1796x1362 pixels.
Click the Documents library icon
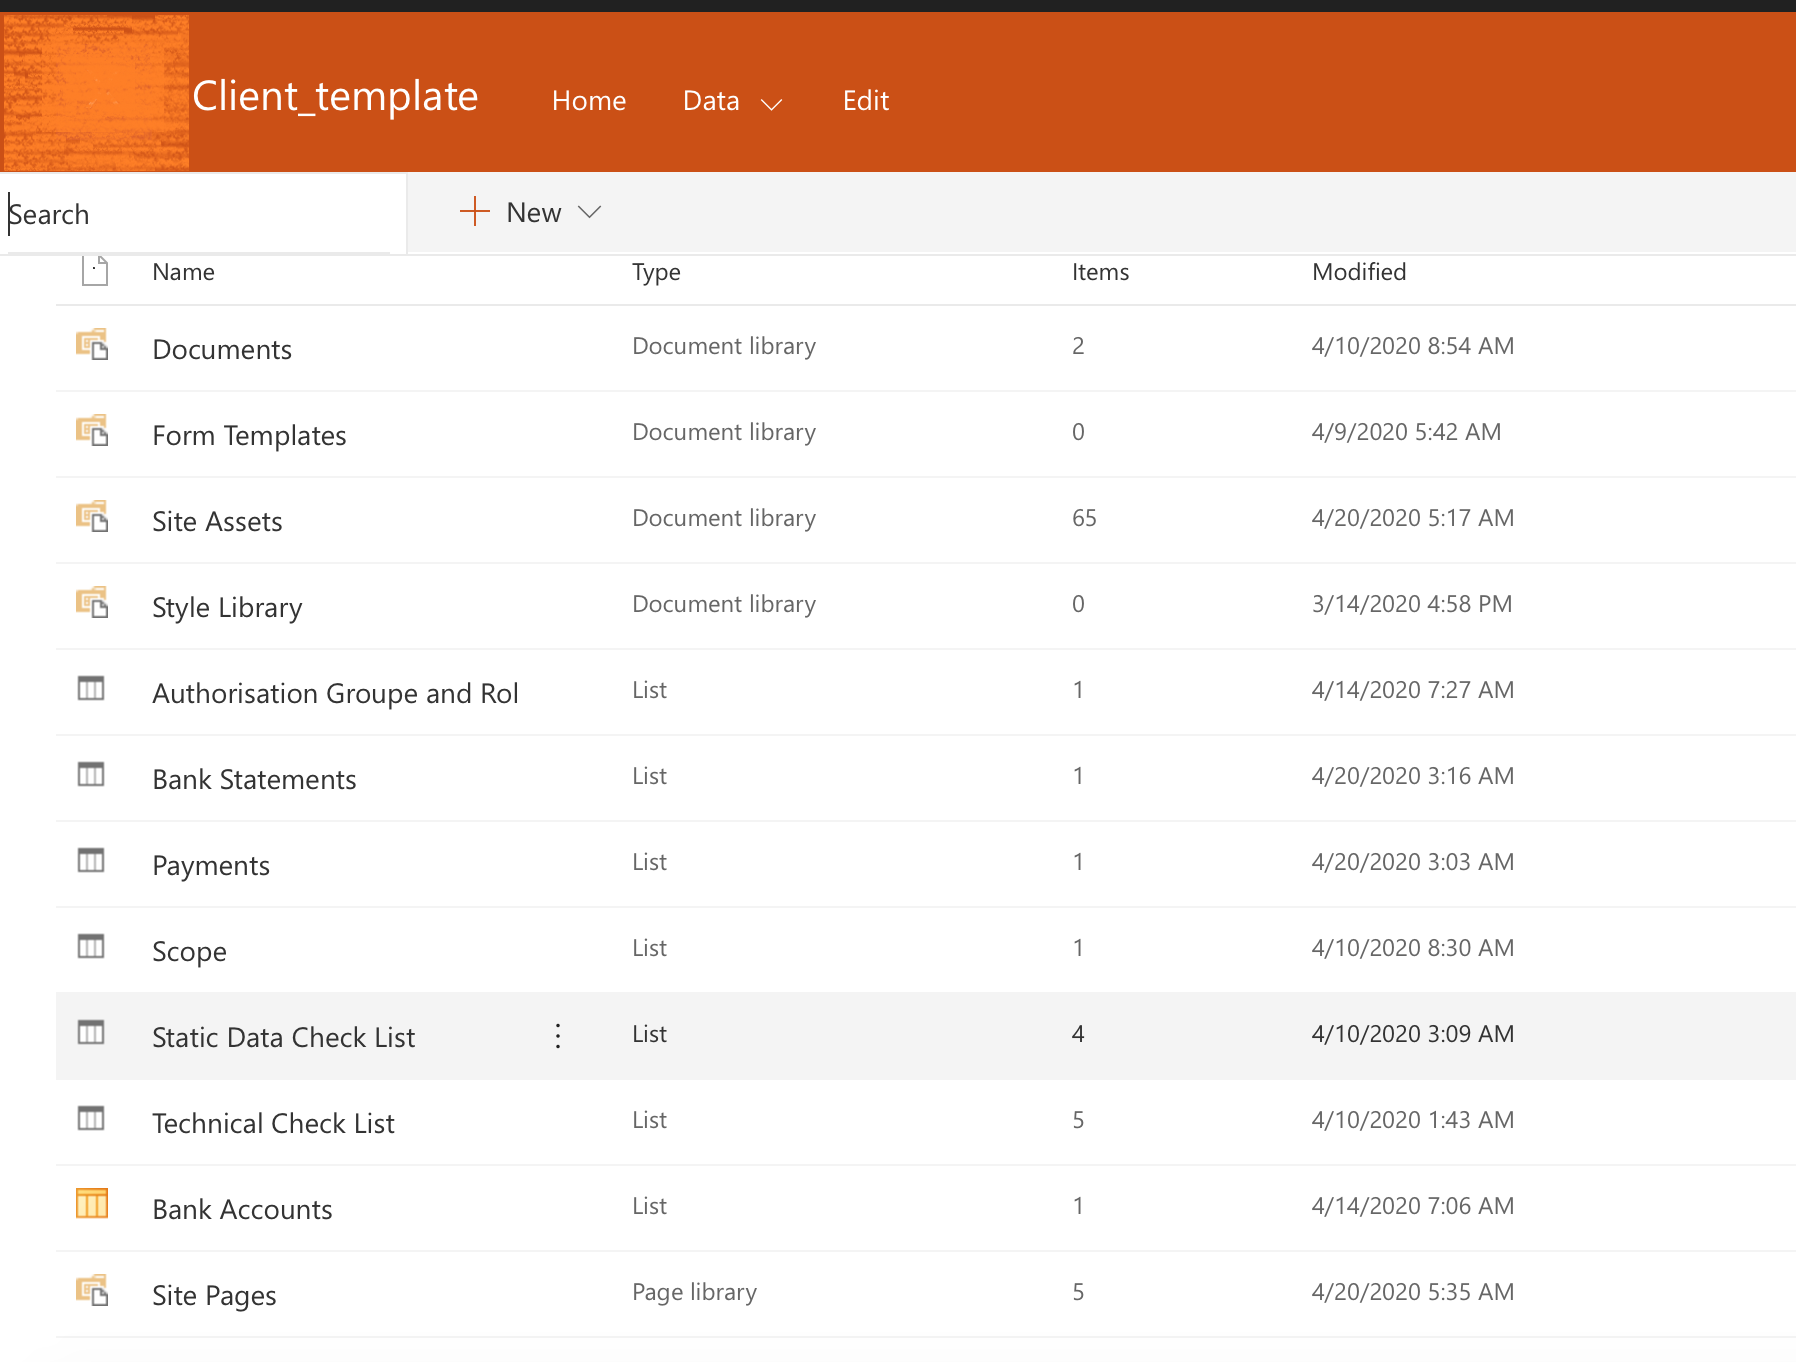point(92,345)
